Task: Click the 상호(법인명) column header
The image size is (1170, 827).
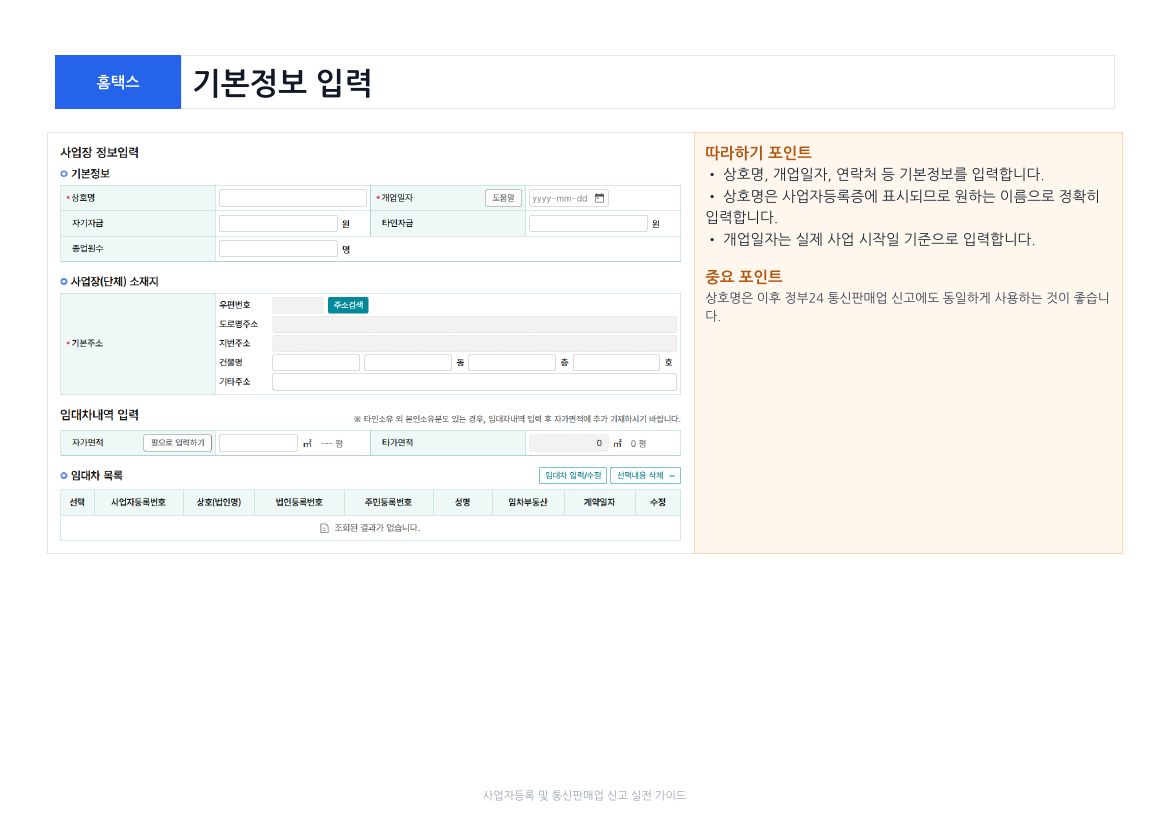Action: (x=219, y=502)
